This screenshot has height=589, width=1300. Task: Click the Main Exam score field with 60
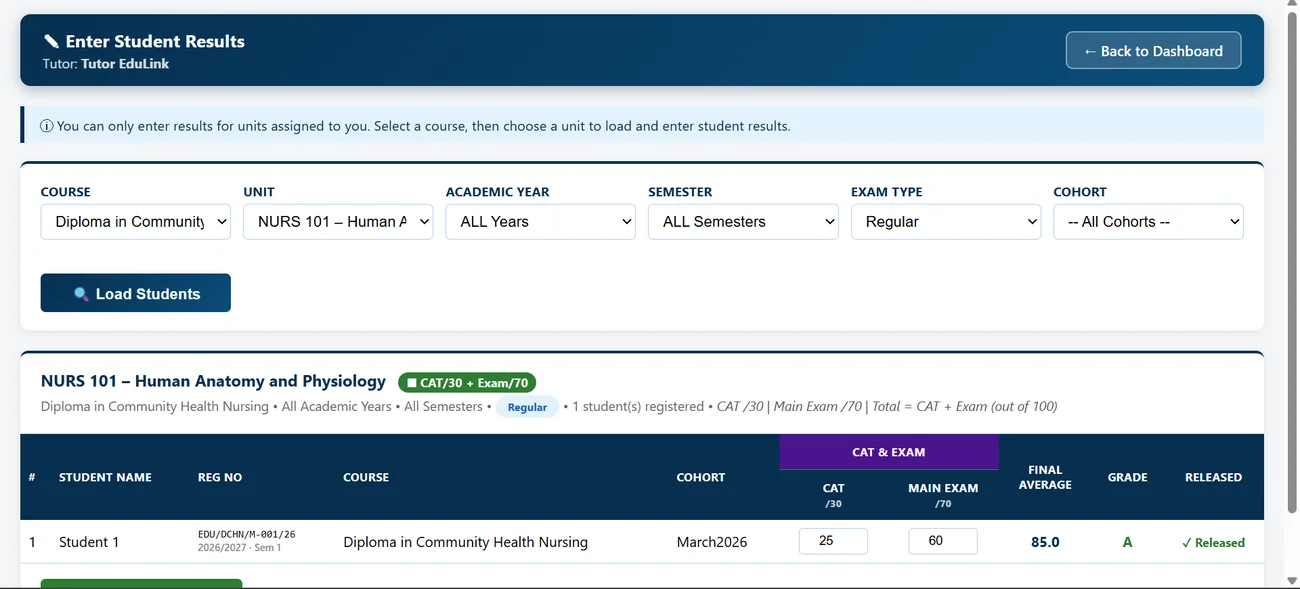[943, 541]
